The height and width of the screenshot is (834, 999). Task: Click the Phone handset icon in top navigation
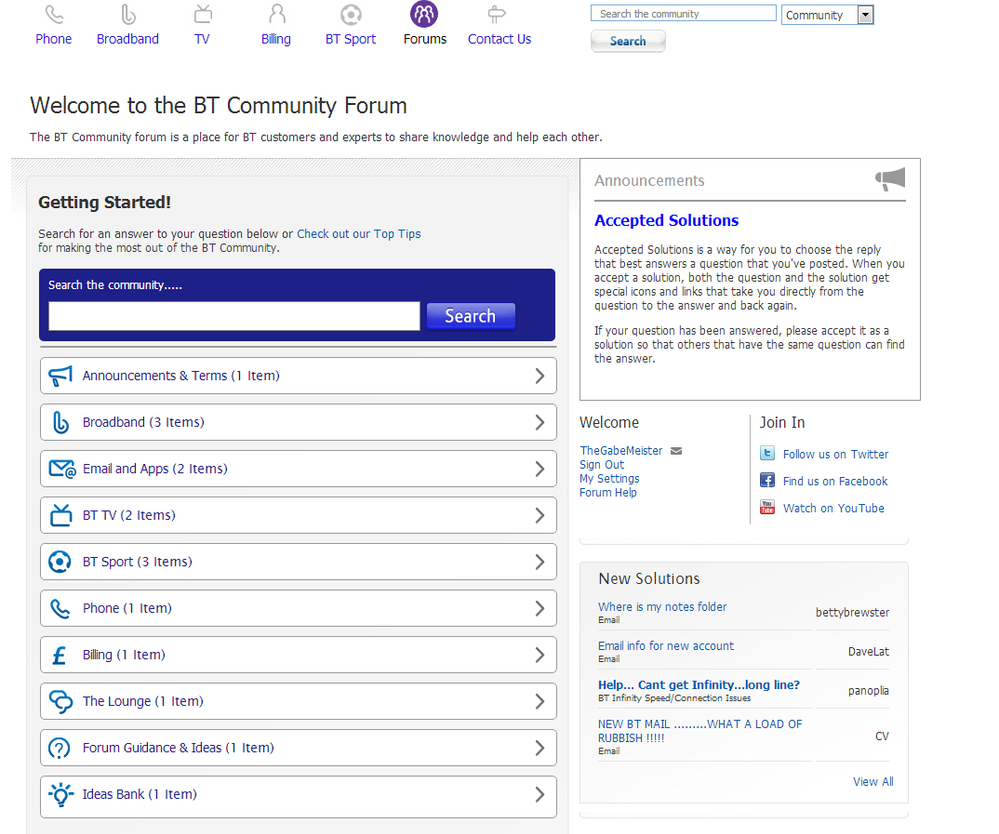pos(54,14)
